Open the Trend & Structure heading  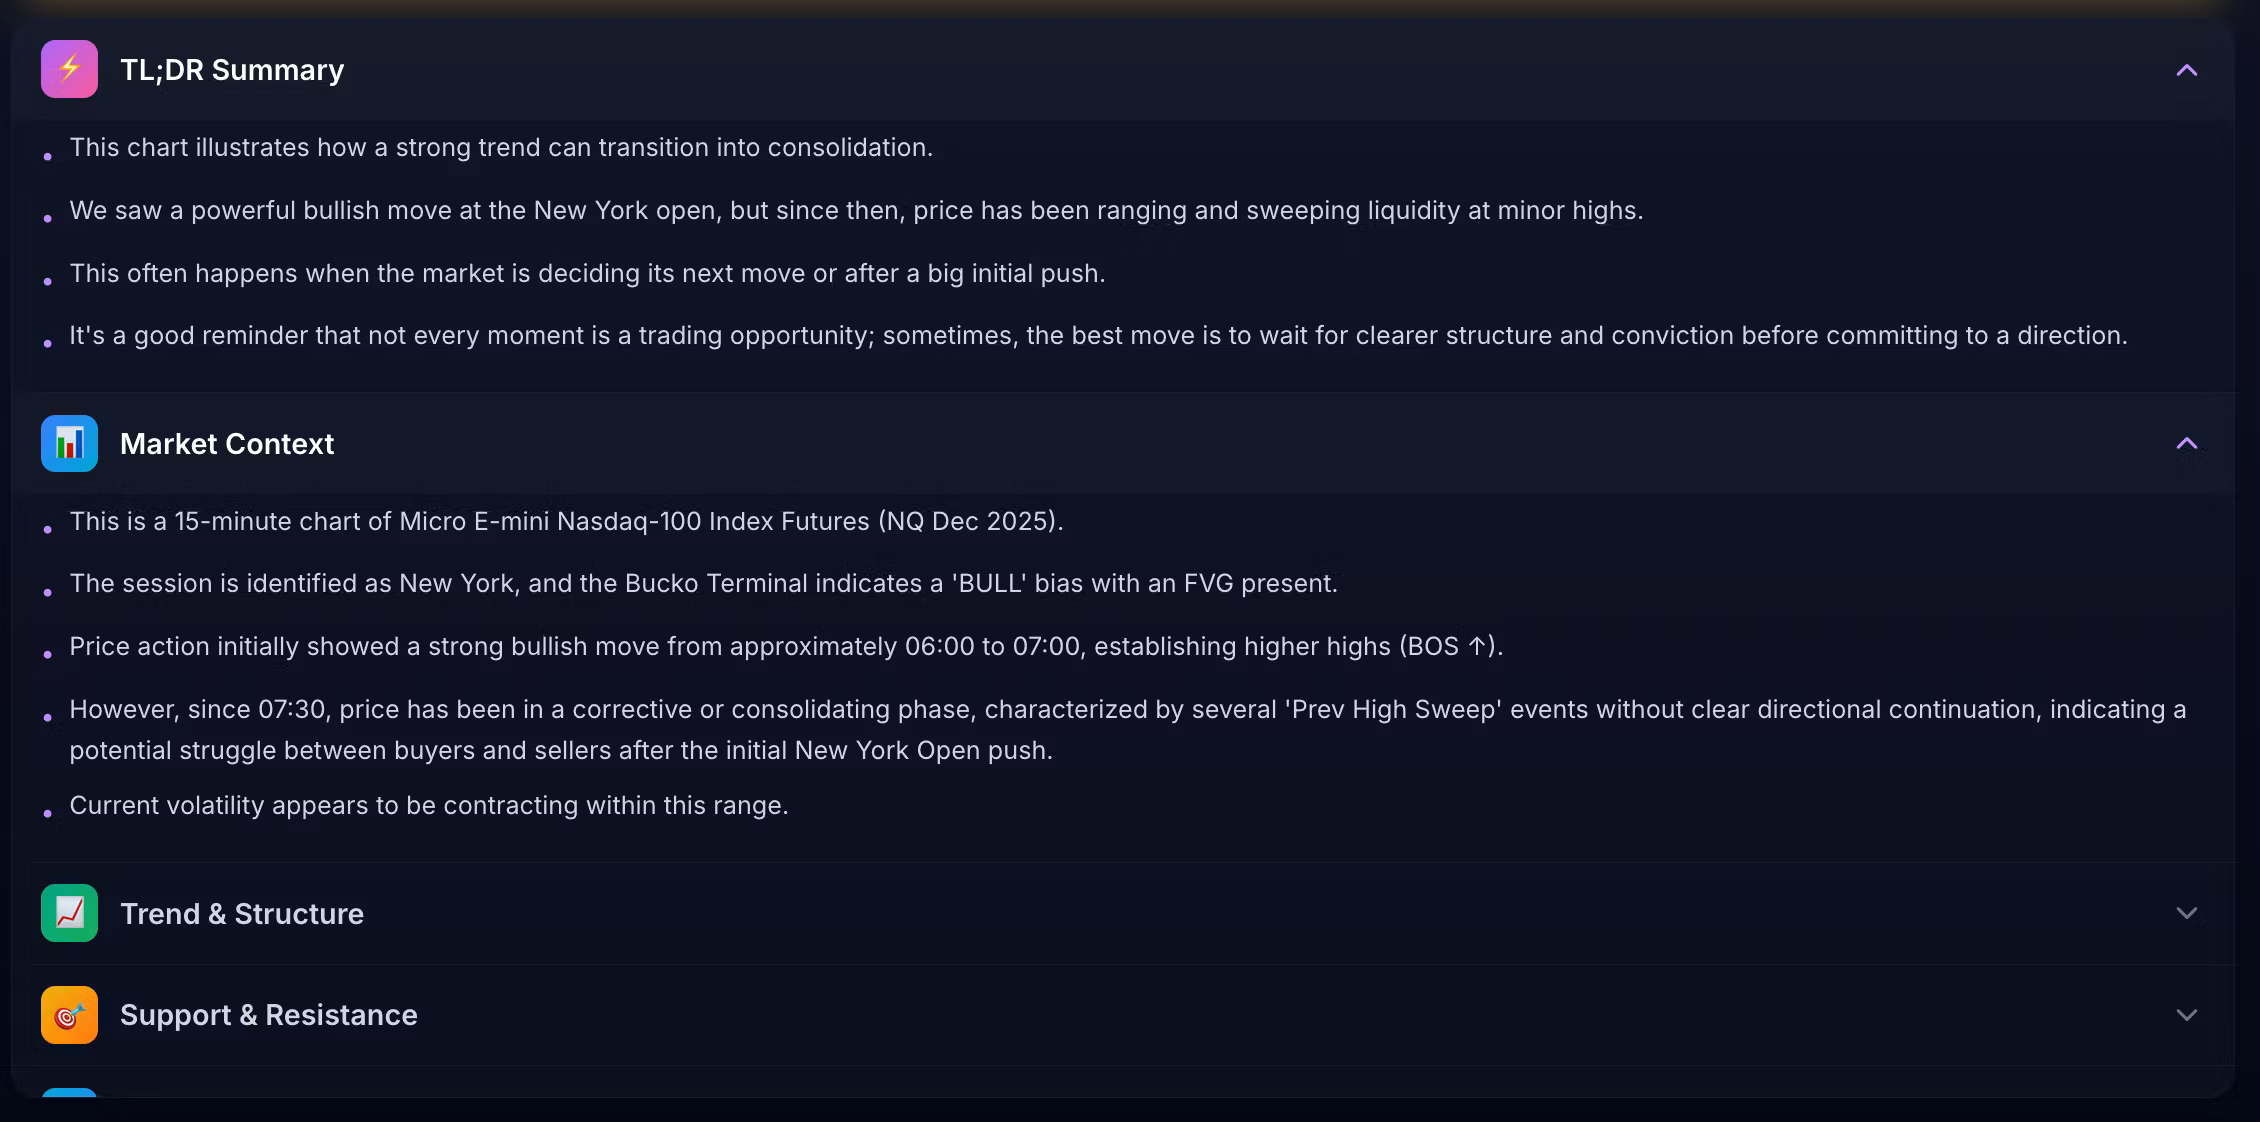(x=242, y=914)
